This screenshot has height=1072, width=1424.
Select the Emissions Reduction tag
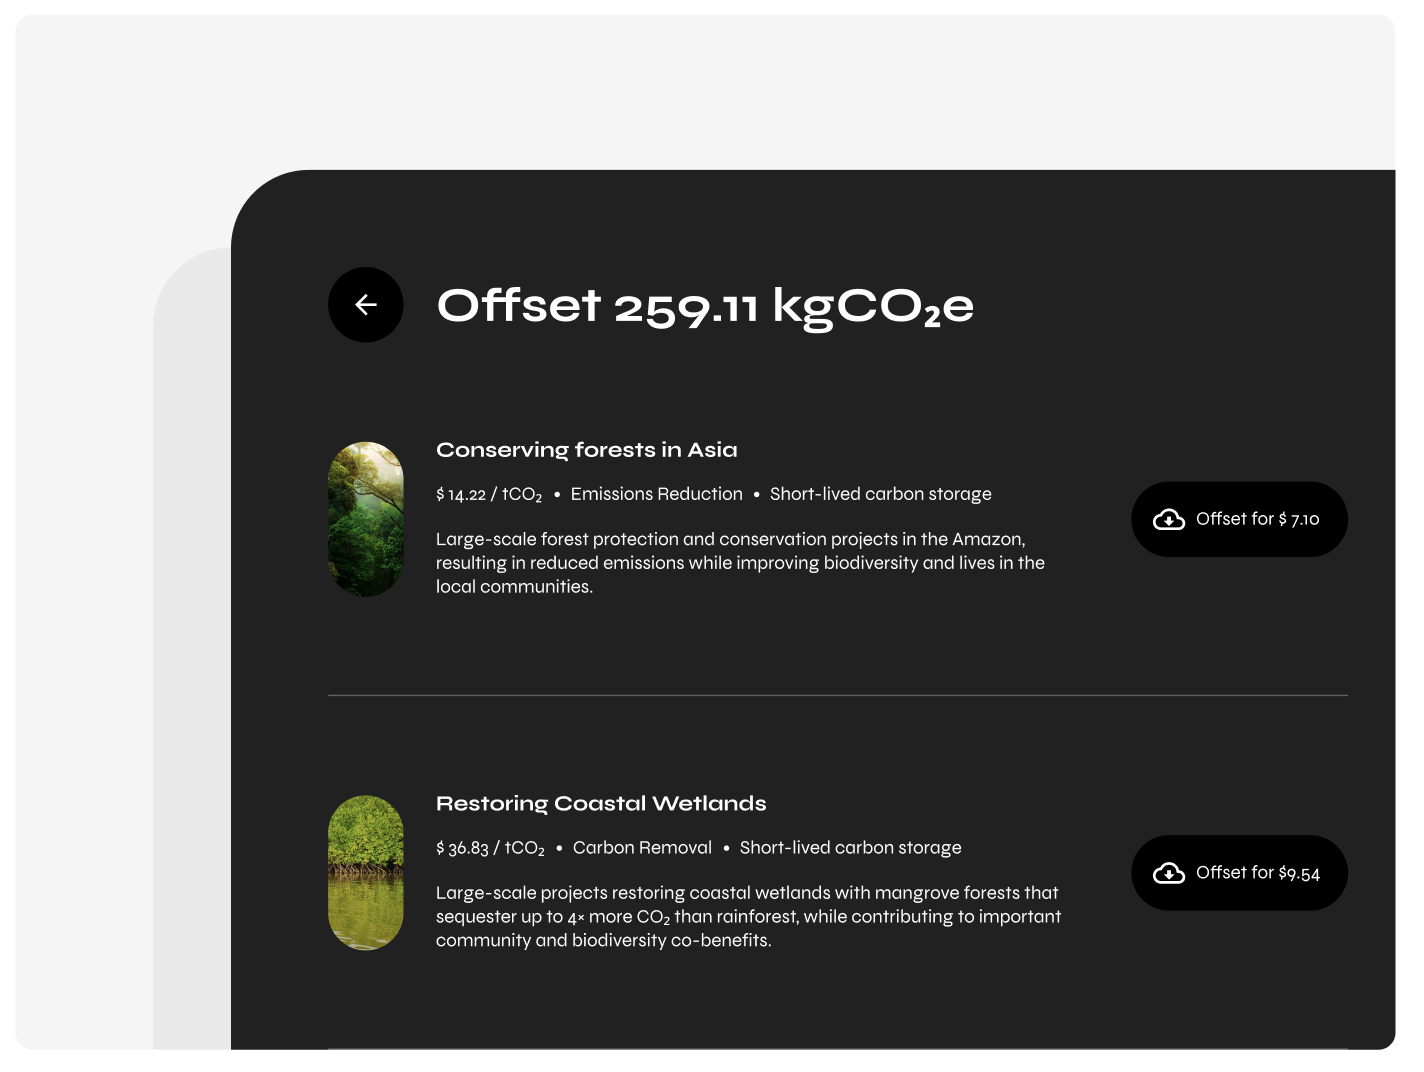tap(657, 494)
